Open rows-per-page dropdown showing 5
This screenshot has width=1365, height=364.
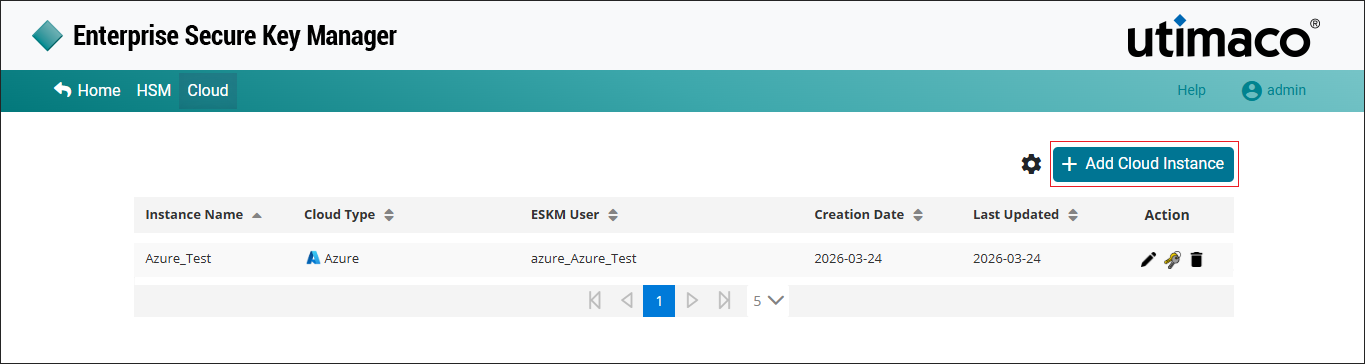[768, 300]
